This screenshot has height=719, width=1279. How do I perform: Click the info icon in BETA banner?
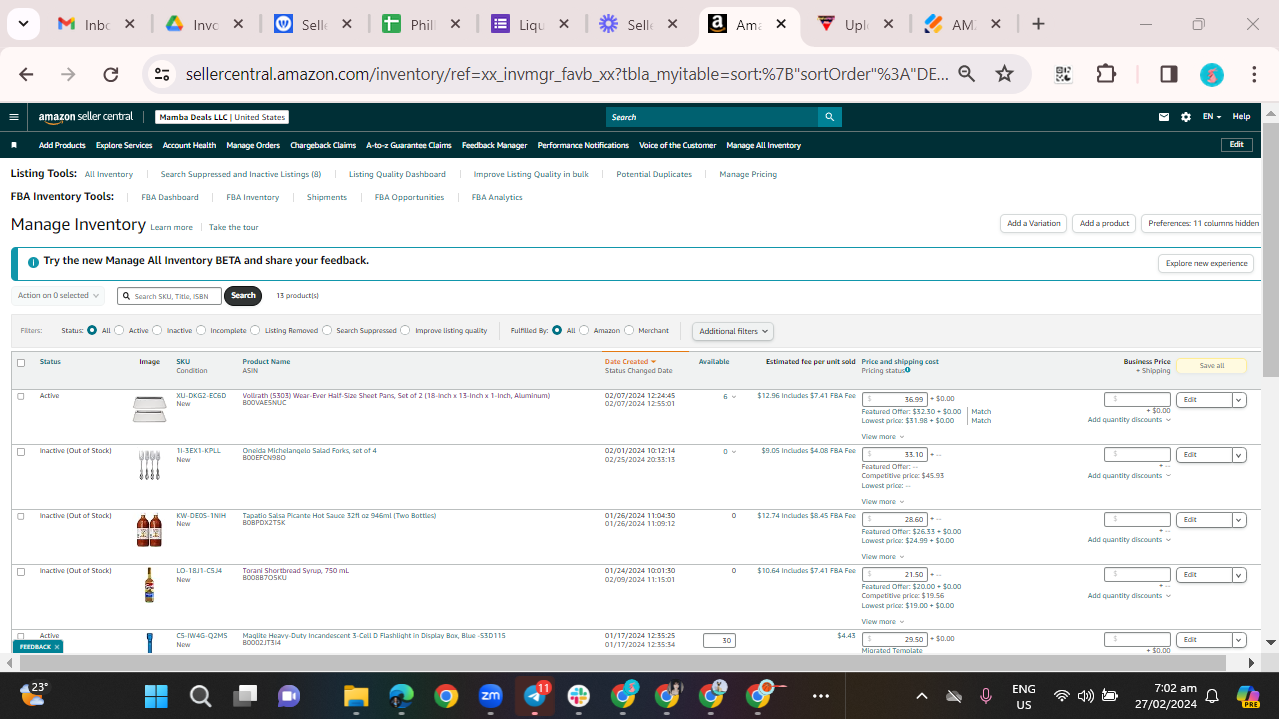(34, 262)
